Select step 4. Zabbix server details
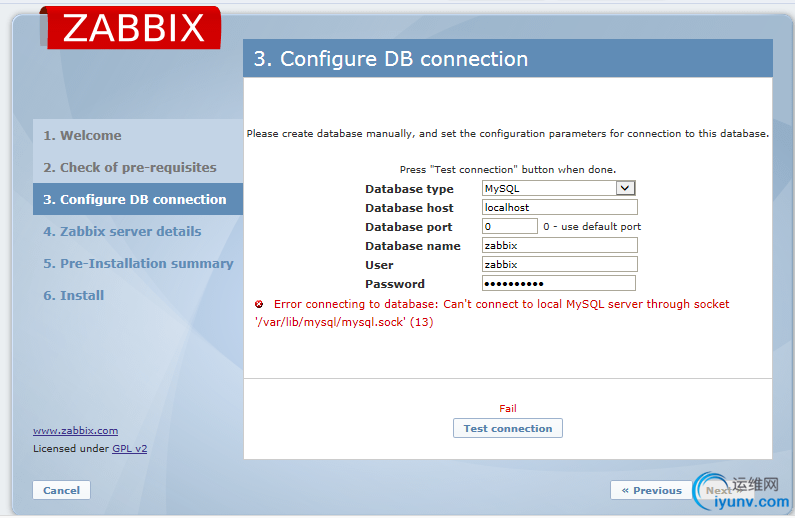The image size is (795, 518). [122, 231]
